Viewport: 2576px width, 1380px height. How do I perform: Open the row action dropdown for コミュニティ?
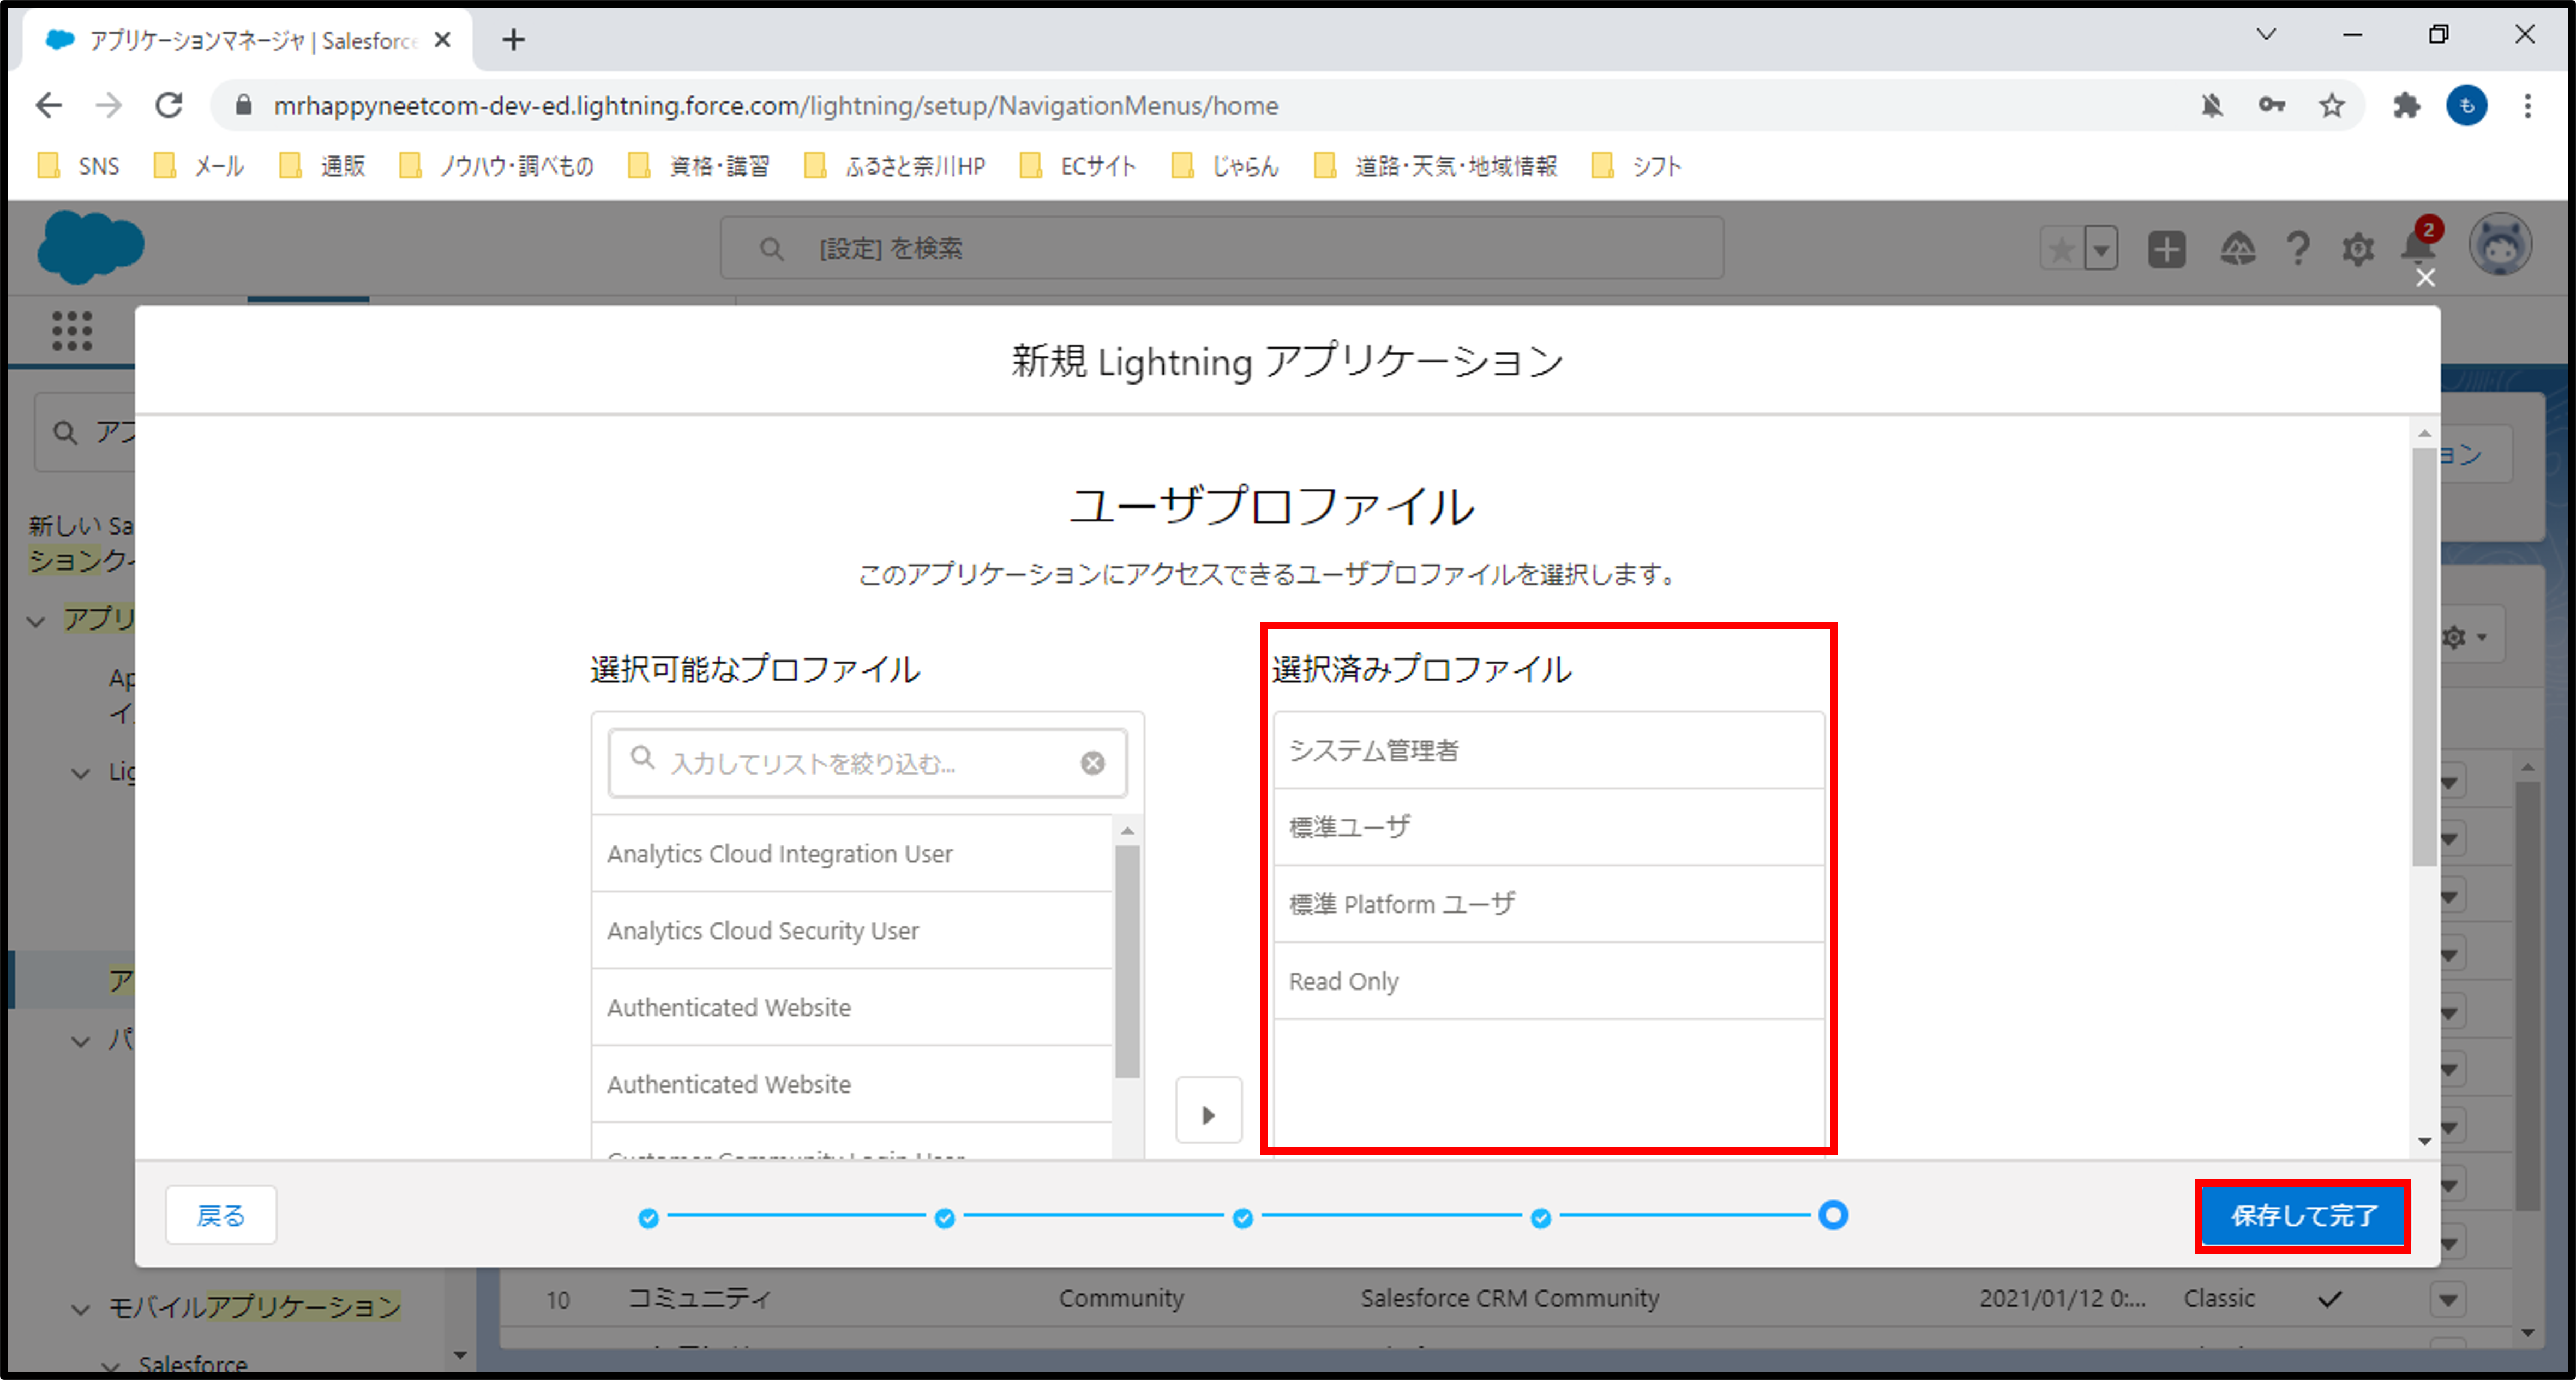pos(2447,1300)
